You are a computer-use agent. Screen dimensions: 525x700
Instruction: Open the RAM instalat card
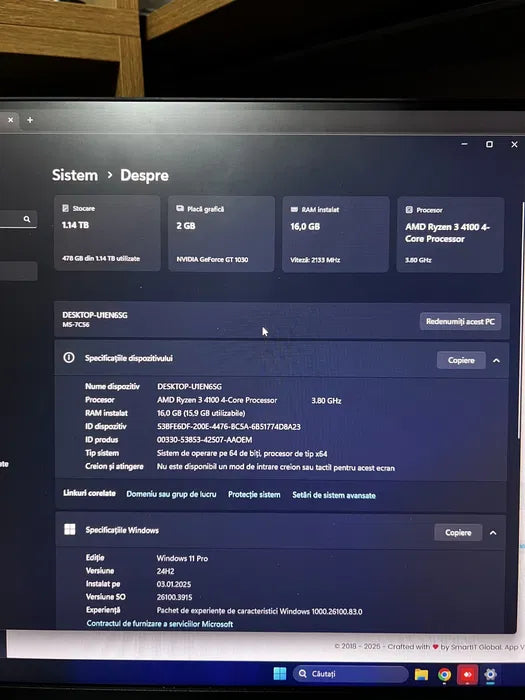336,234
